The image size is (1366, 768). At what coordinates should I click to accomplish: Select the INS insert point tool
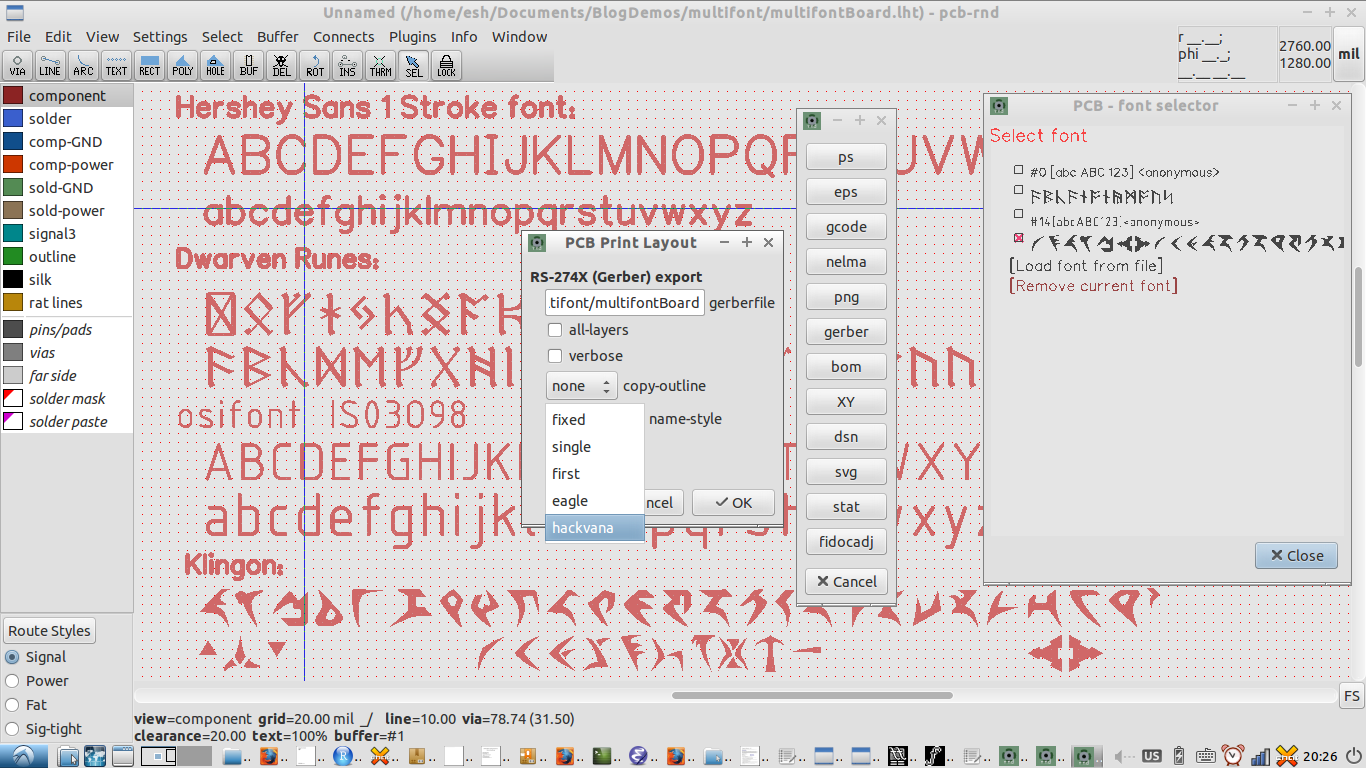347,66
